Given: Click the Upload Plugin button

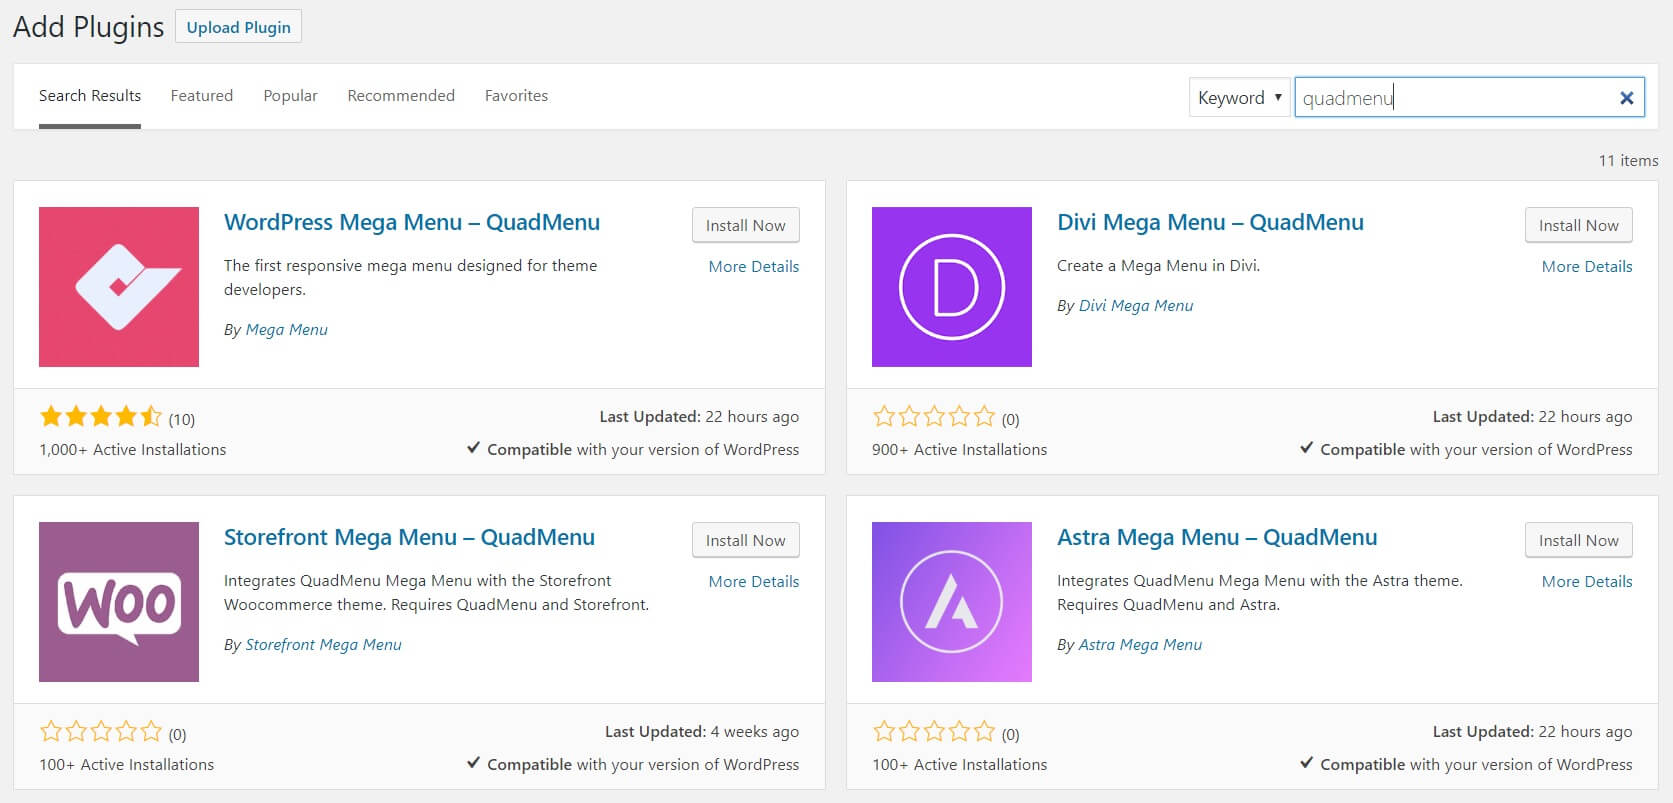Looking at the screenshot, I should point(238,27).
